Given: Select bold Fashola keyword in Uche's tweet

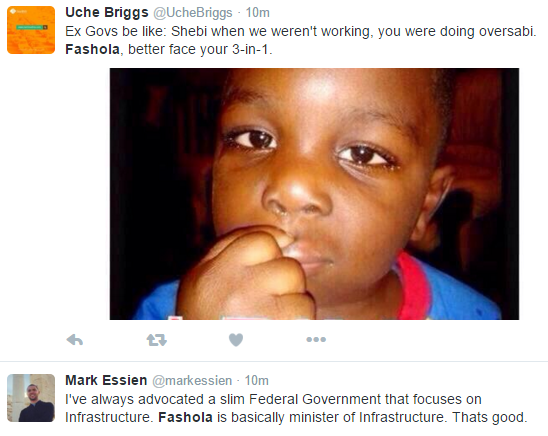Looking at the screenshot, I should click(92, 49).
